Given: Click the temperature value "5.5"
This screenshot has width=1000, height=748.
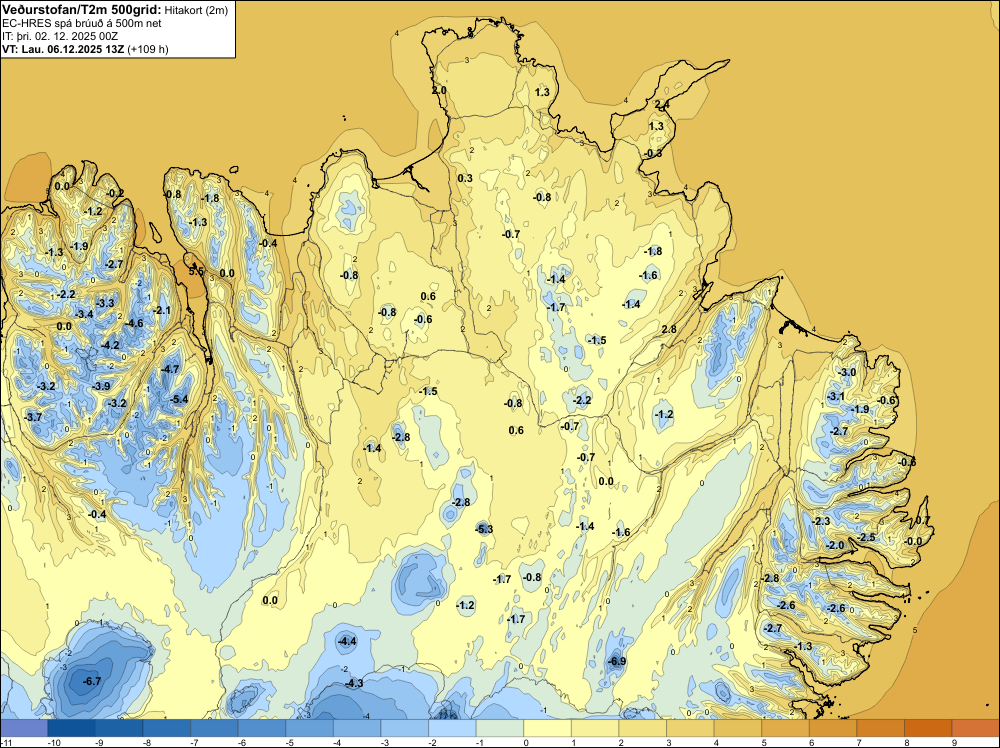Looking at the screenshot, I should 196,271.
